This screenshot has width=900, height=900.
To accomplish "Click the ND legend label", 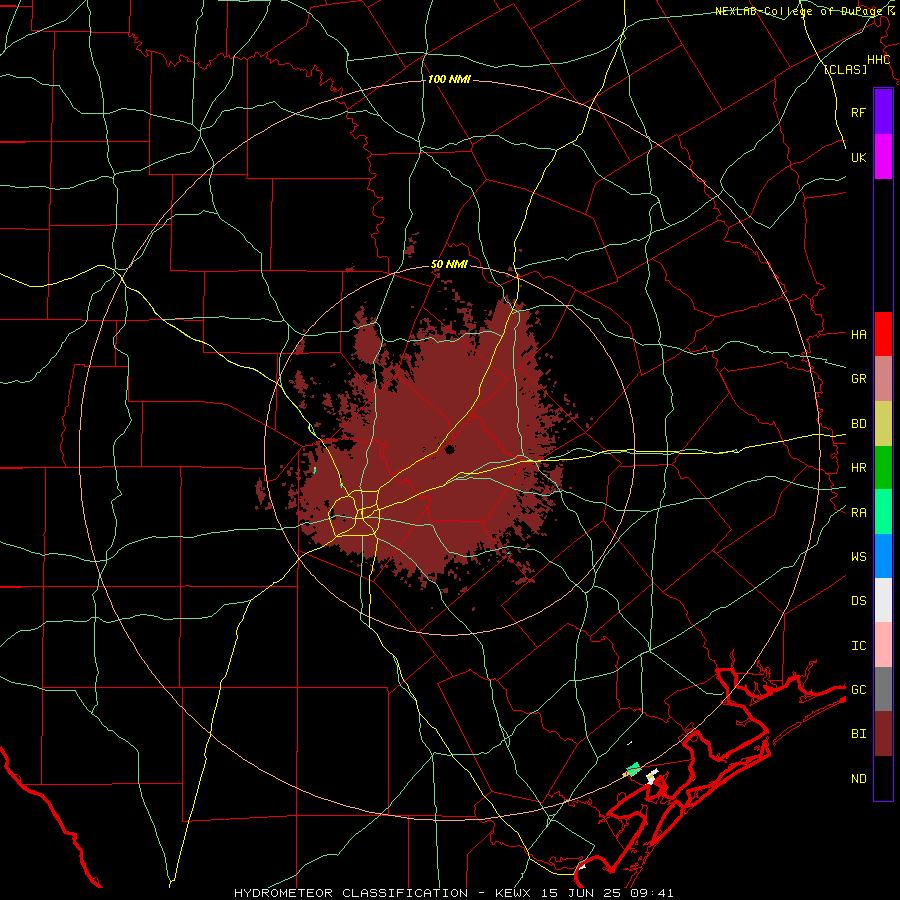I will pyautogui.click(x=858, y=778).
